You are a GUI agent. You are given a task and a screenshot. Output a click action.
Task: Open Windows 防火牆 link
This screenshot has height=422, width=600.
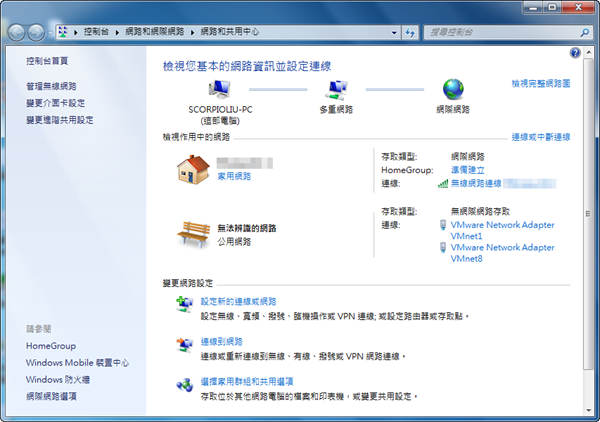(x=58, y=380)
